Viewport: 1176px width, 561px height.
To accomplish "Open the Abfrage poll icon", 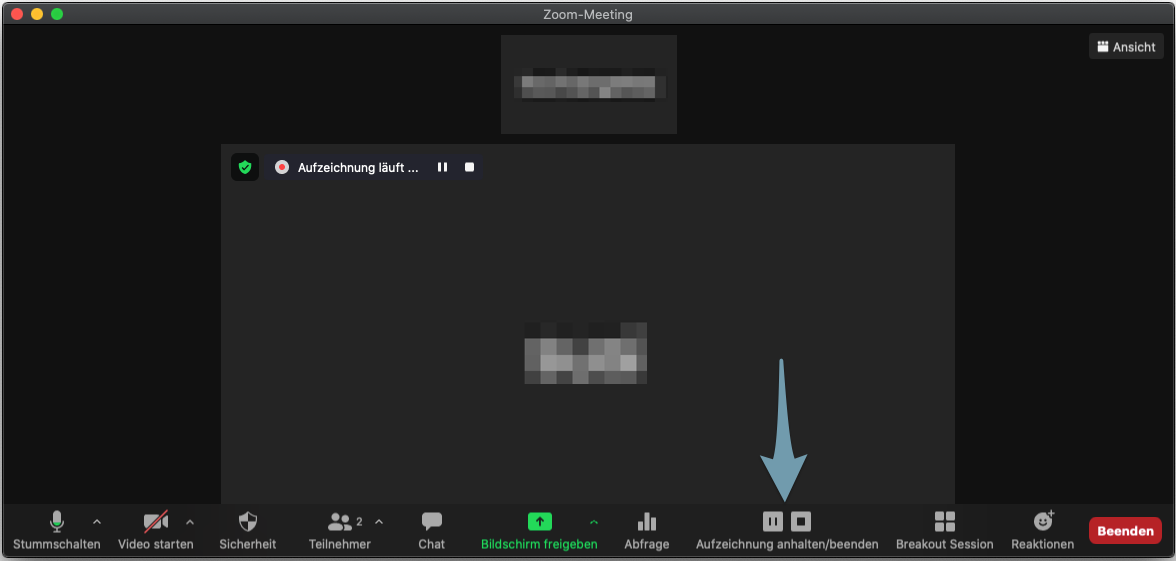I will click(647, 522).
